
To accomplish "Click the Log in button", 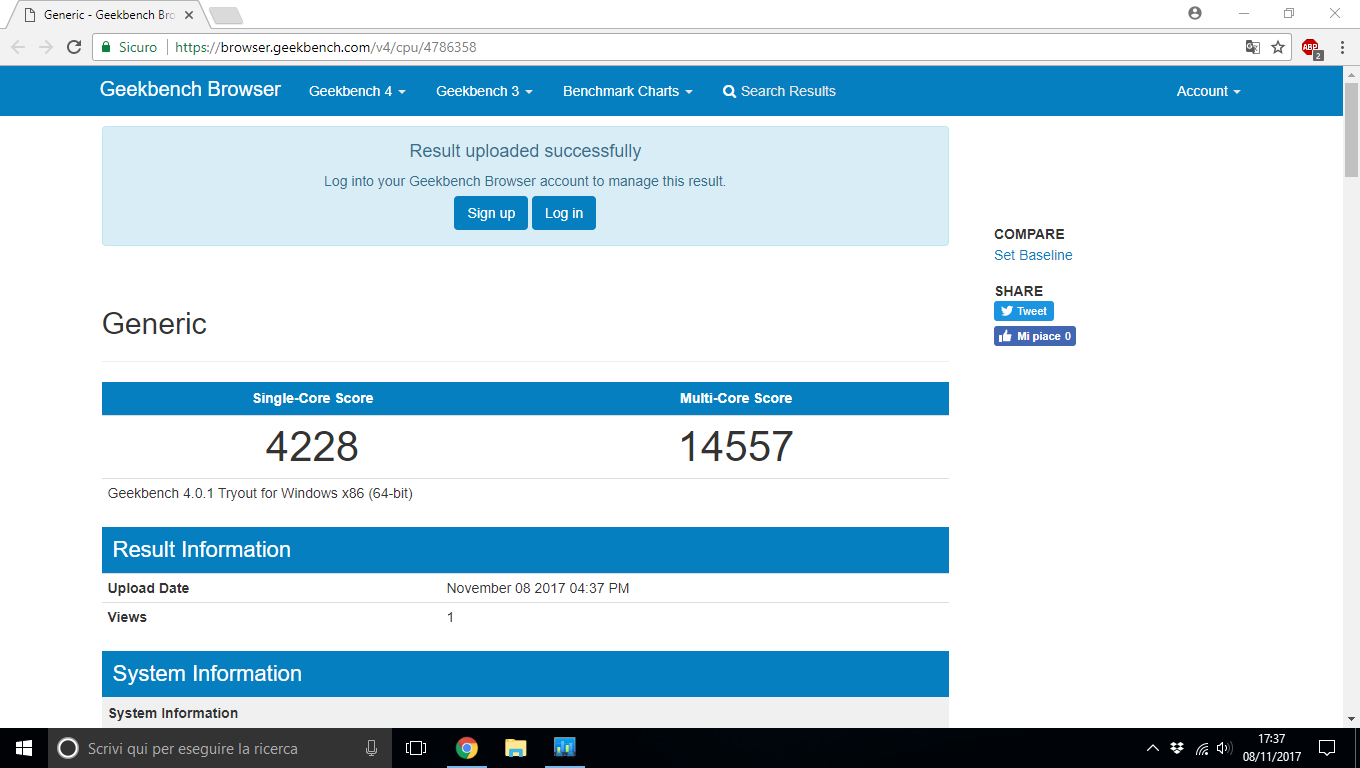I will (x=564, y=213).
